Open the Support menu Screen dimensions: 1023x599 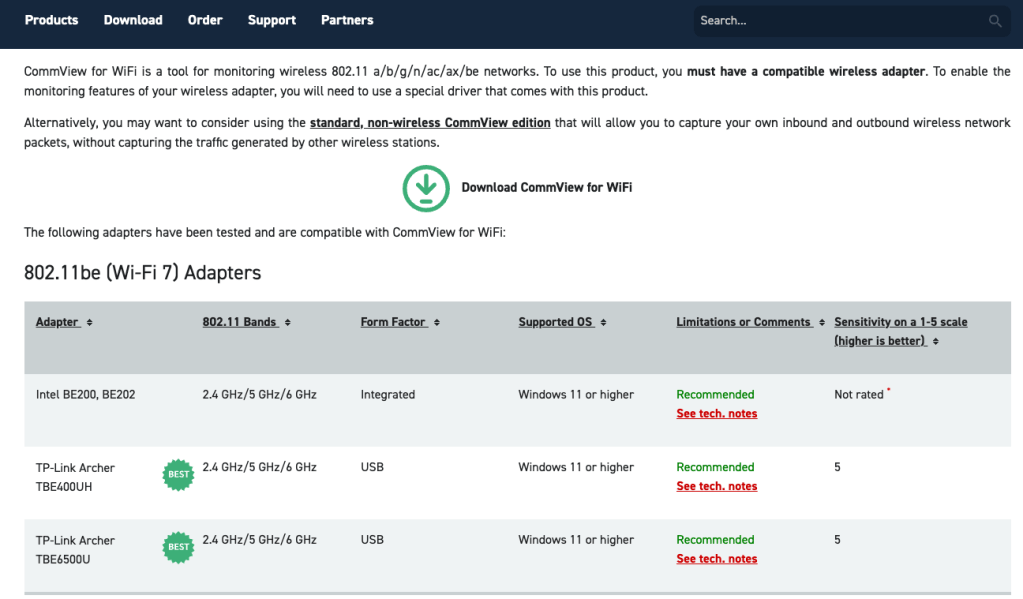click(272, 20)
